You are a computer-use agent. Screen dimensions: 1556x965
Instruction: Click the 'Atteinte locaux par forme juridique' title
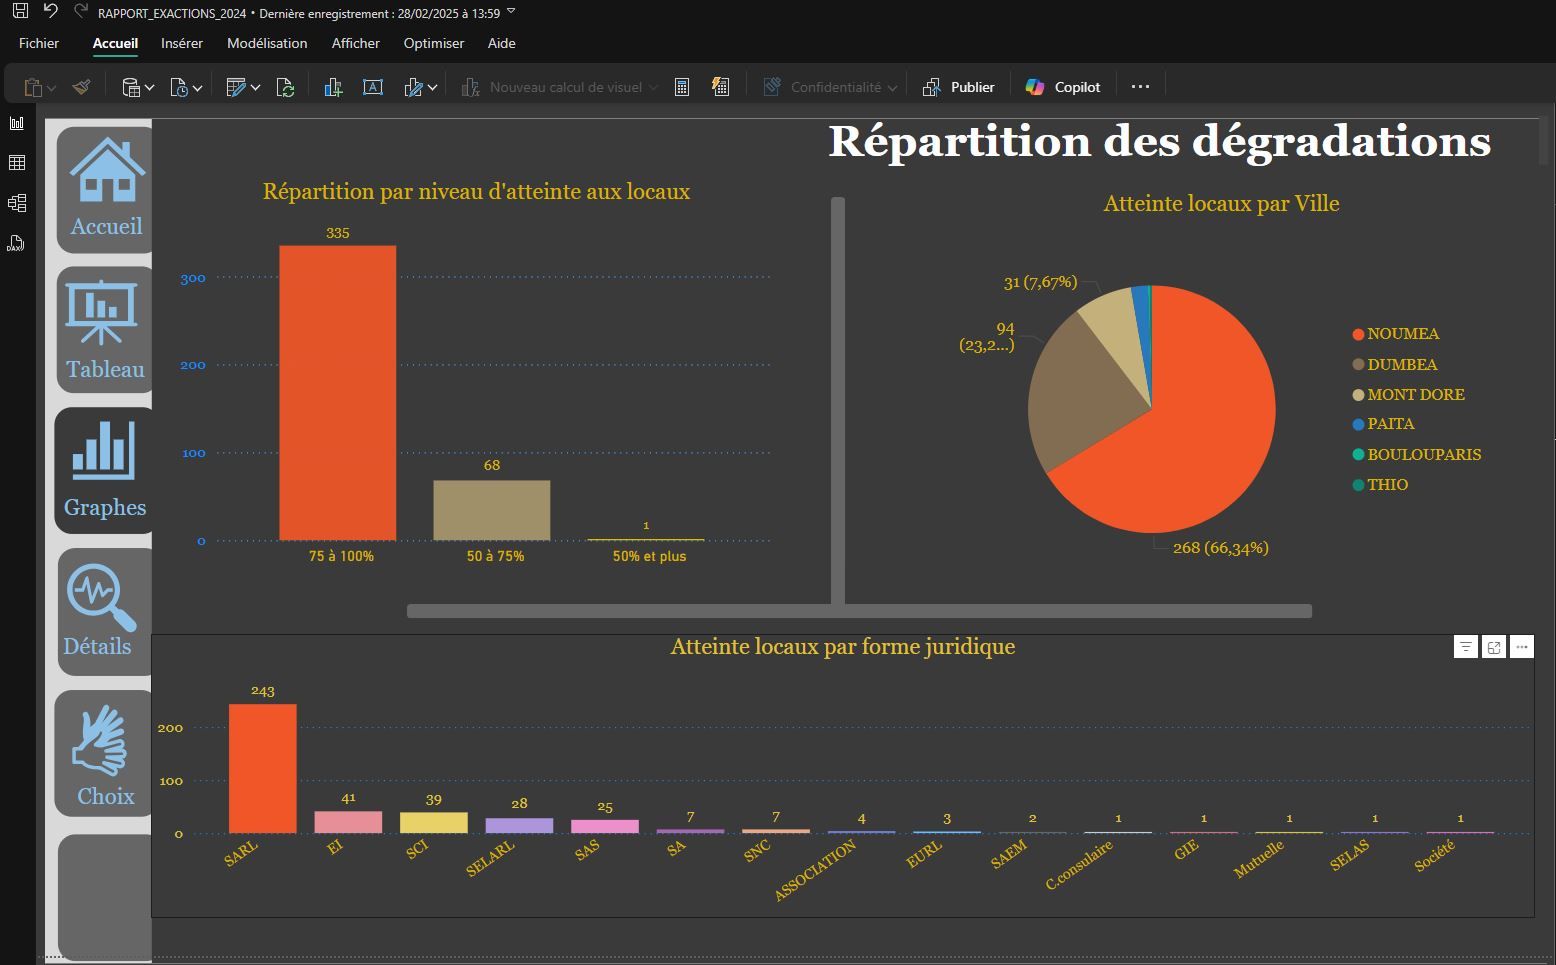click(843, 647)
